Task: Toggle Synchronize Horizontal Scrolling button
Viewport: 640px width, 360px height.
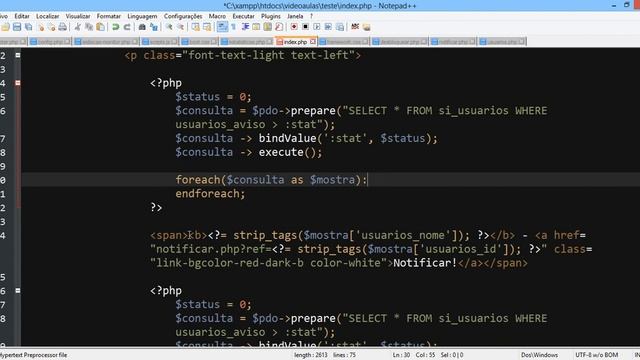Action: 207,27
